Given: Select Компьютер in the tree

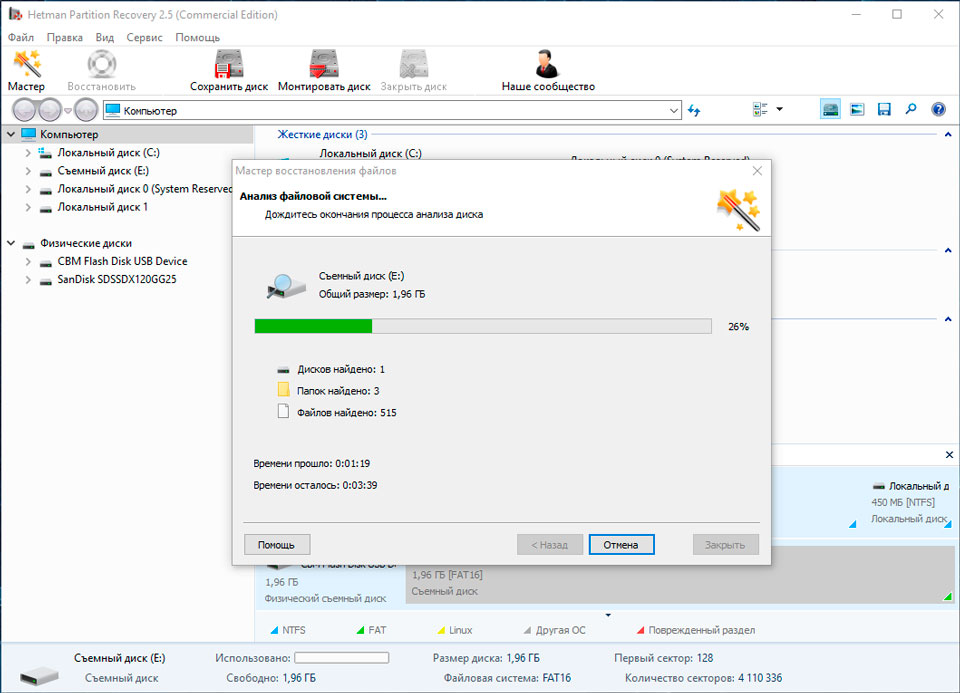Looking at the screenshot, I should [69, 134].
